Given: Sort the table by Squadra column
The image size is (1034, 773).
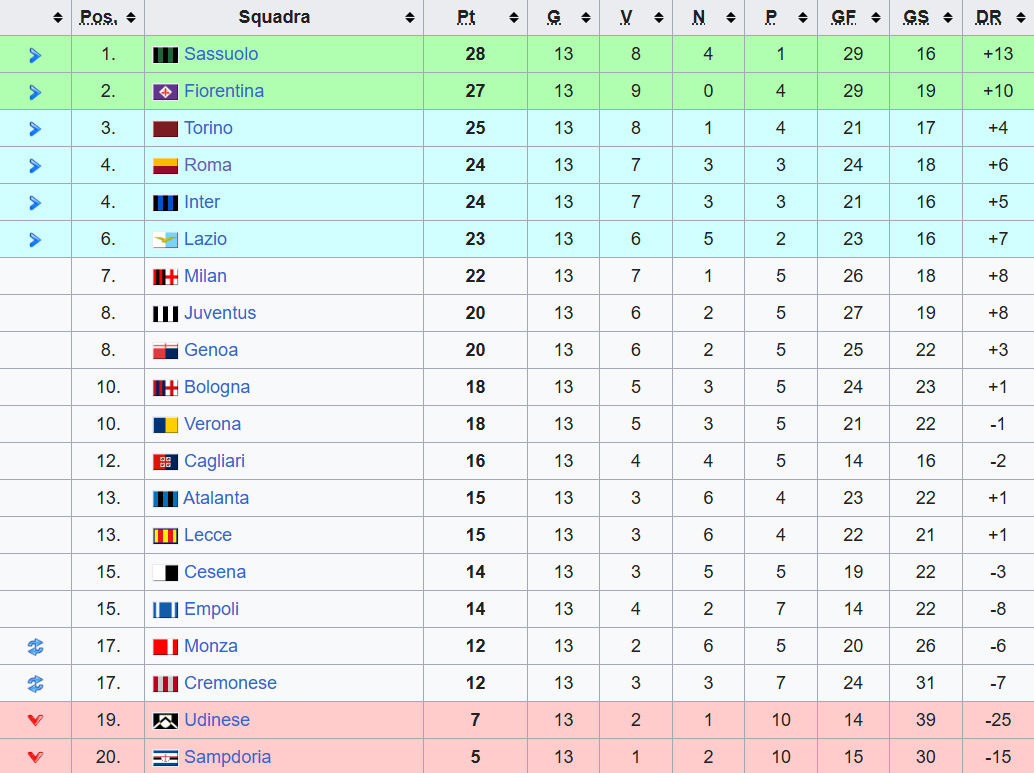Looking at the screenshot, I should pyautogui.click(x=284, y=18).
